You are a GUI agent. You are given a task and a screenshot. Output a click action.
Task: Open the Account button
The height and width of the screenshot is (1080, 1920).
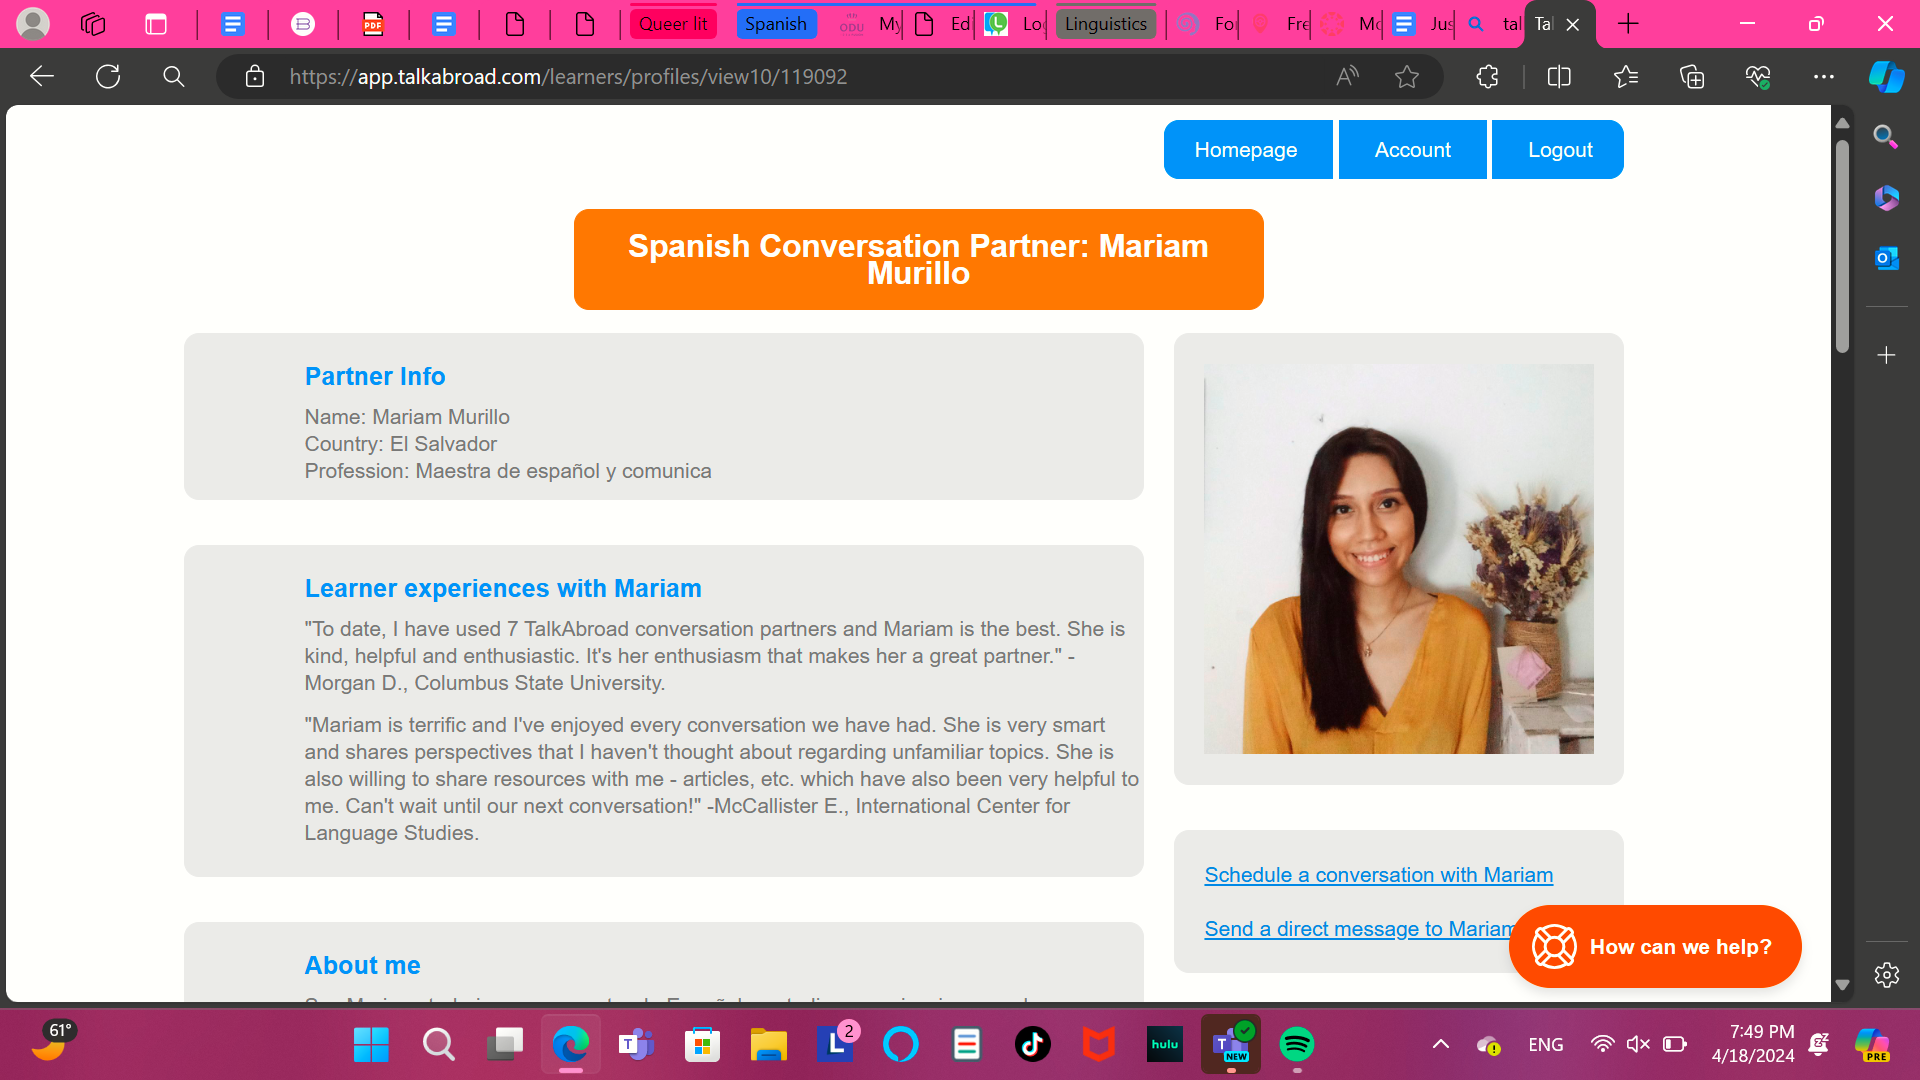pyautogui.click(x=1413, y=150)
